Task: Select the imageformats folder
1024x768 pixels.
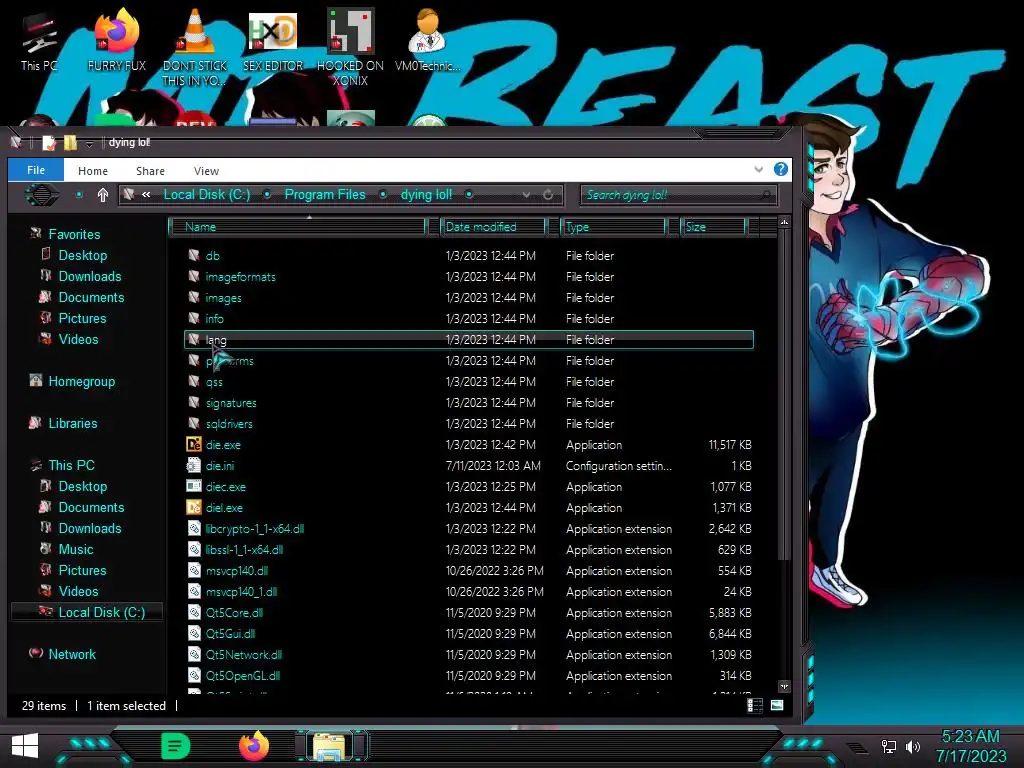Action: [240, 277]
